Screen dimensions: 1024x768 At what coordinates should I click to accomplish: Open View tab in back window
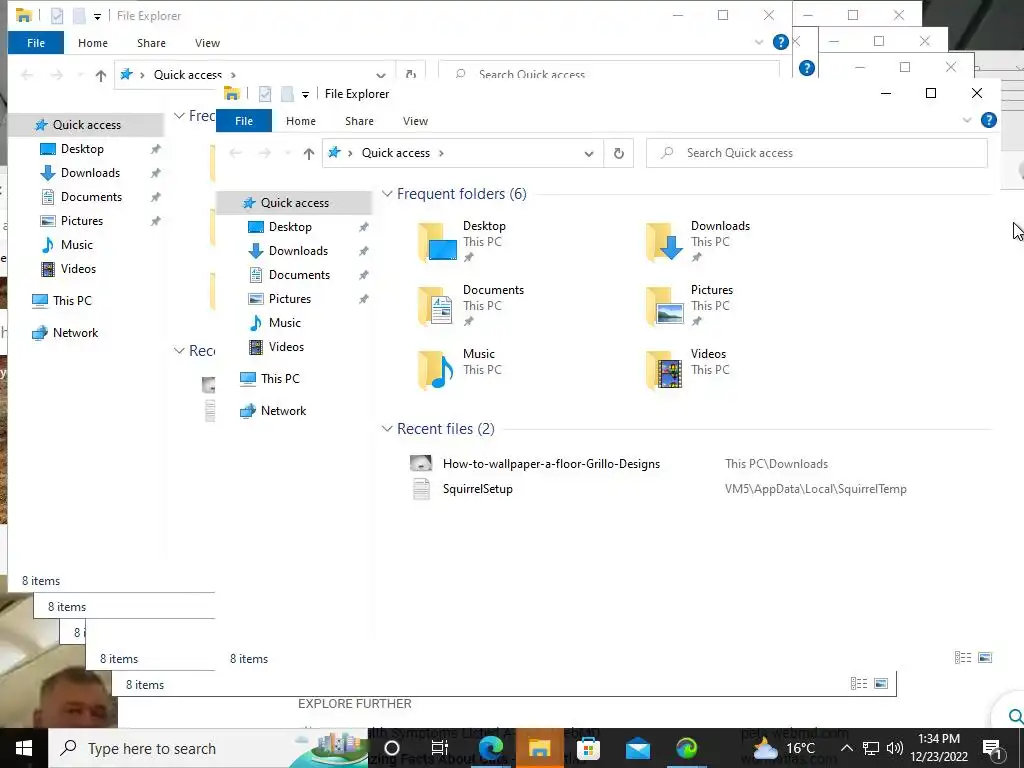click(x=207, y=42)
